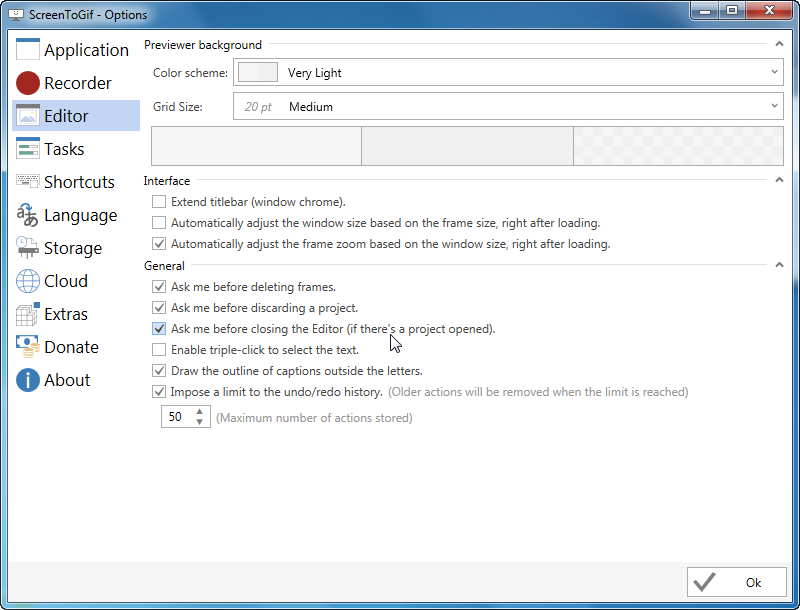Open the Donate section
The width and height of the screenshot is (800, 610).
click(x=76, y=347)
